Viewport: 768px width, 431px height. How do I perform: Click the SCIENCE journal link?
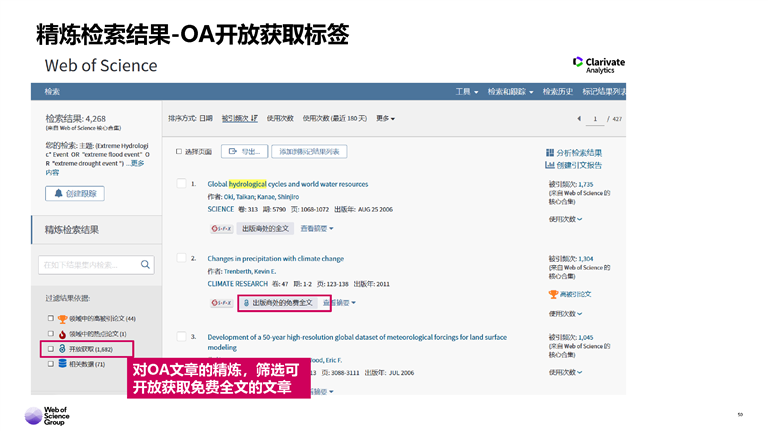pyautogui.click(x=220, y=209)
